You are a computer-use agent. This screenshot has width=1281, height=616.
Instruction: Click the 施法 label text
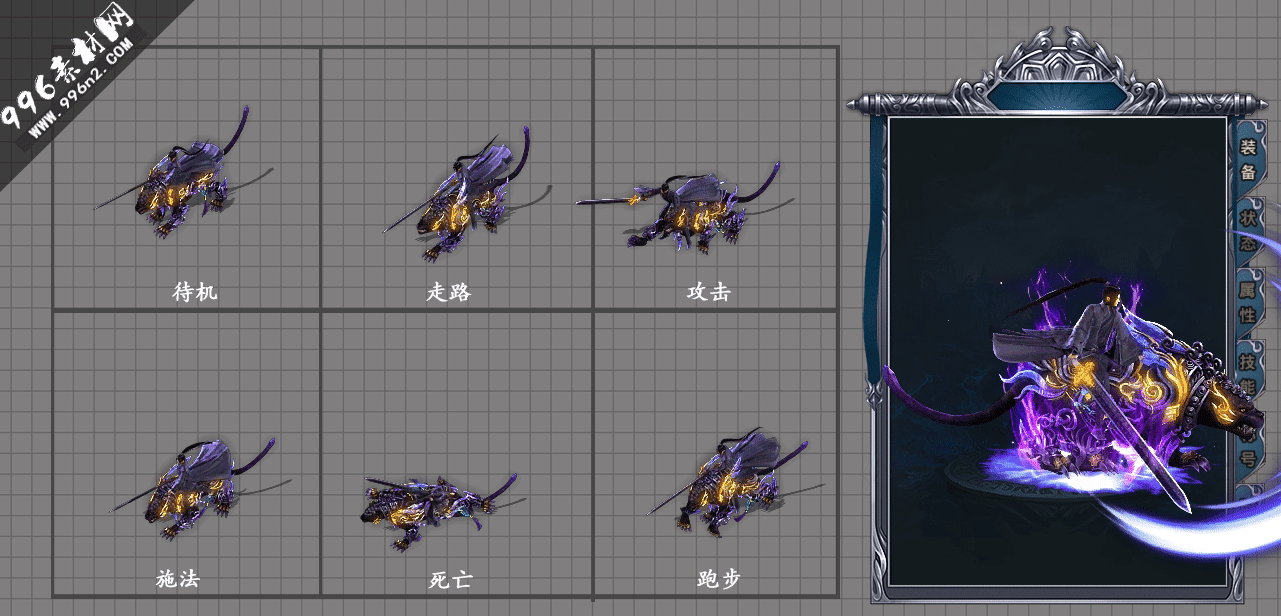point(178,578)
